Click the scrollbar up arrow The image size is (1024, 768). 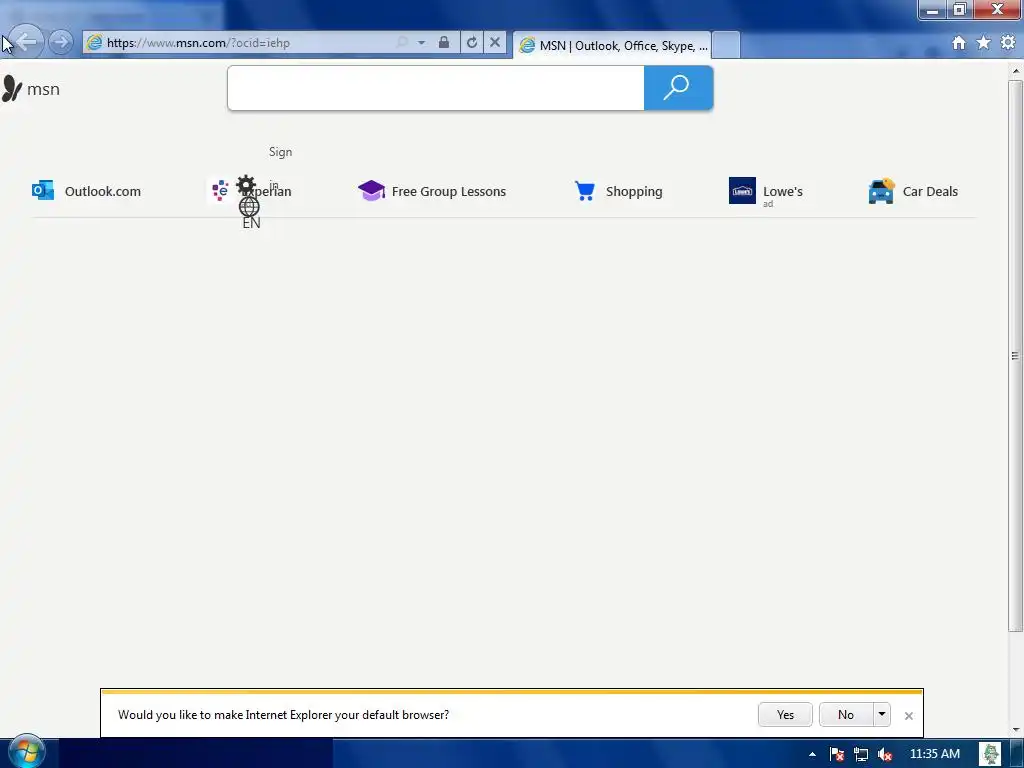tap(1015, 70)
